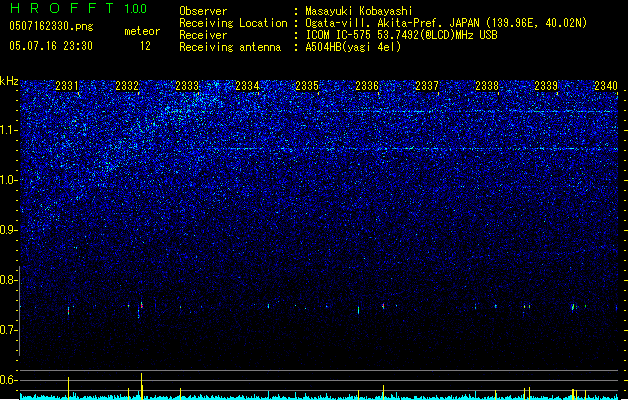This screenshot has height=400, width=629.
Task: Click the 0.8 kHz axis label
Action: pos(8,280)
